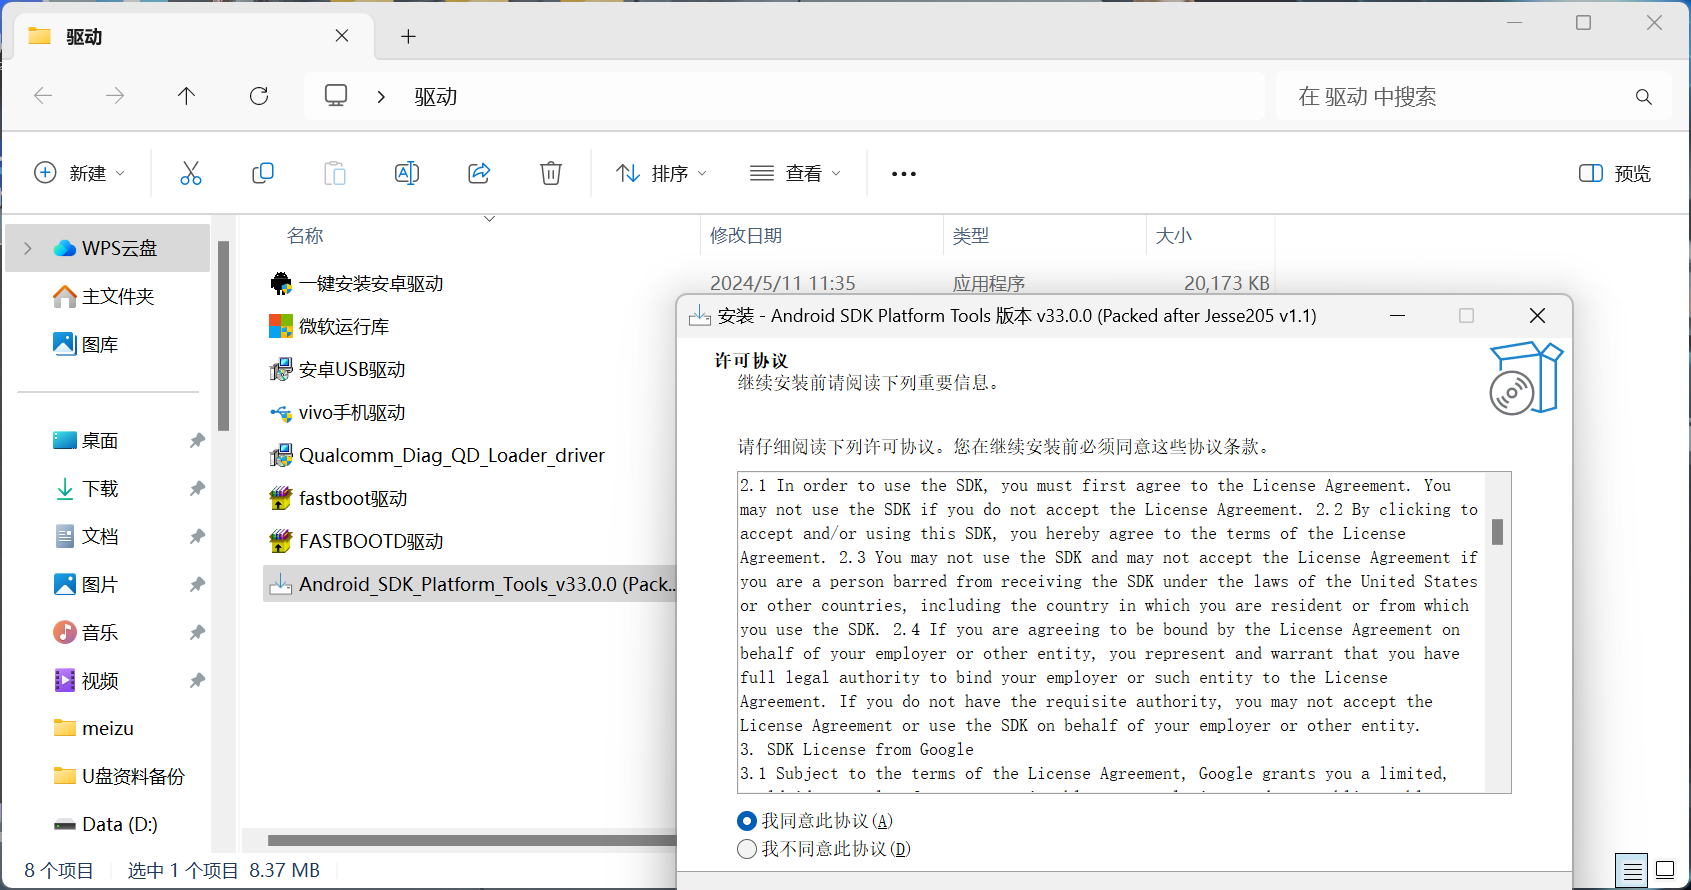Click the file list horizontal scrollbar
This screenshot has width=1691, height=890.
[472, 841]
